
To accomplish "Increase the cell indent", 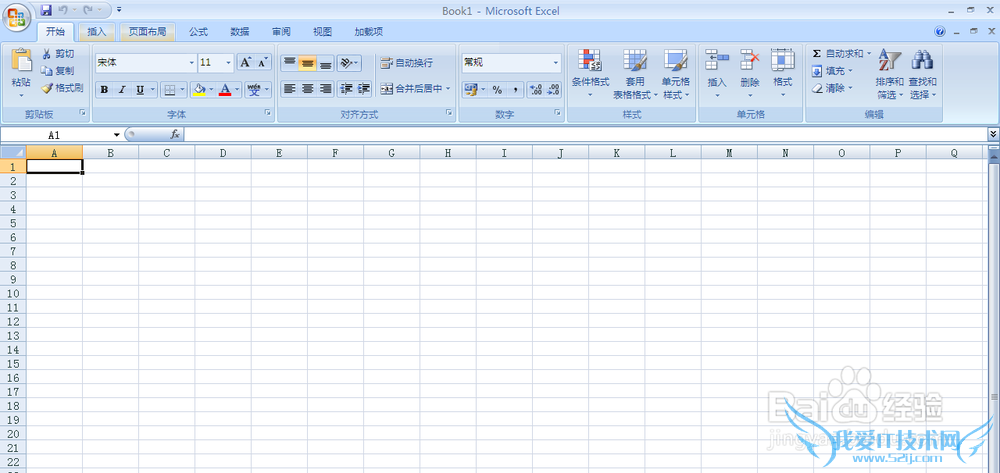I will [364, 89].
